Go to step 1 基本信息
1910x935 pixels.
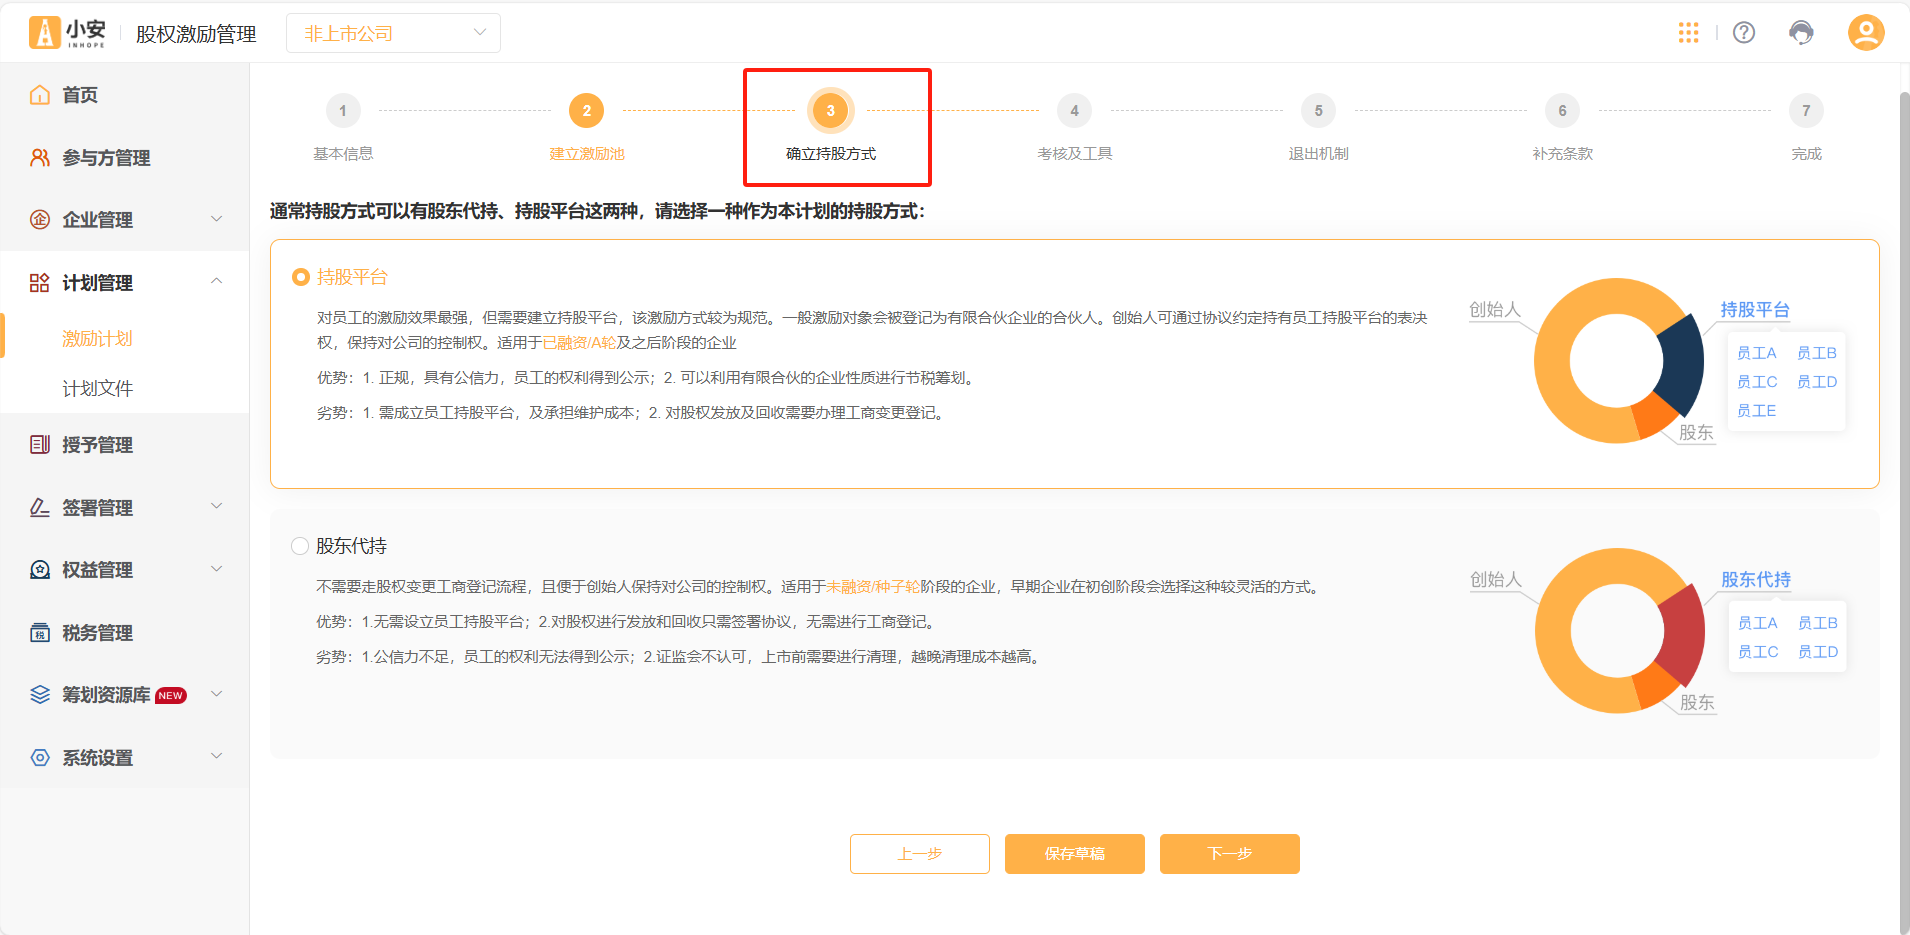(x=343, y=129)
